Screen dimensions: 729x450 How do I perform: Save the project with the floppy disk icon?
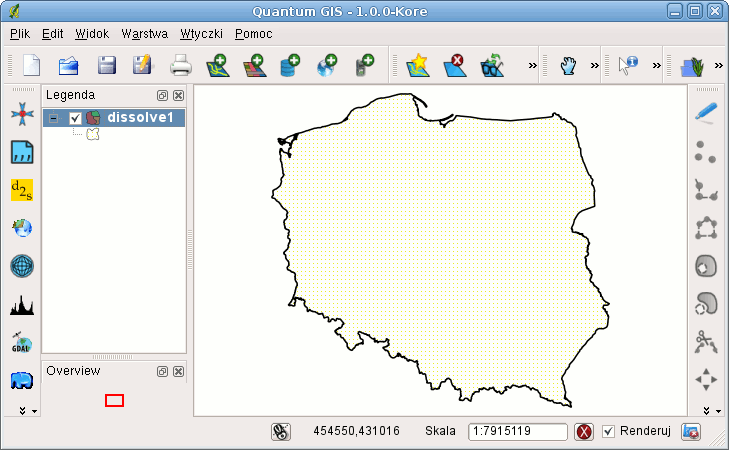106,66
